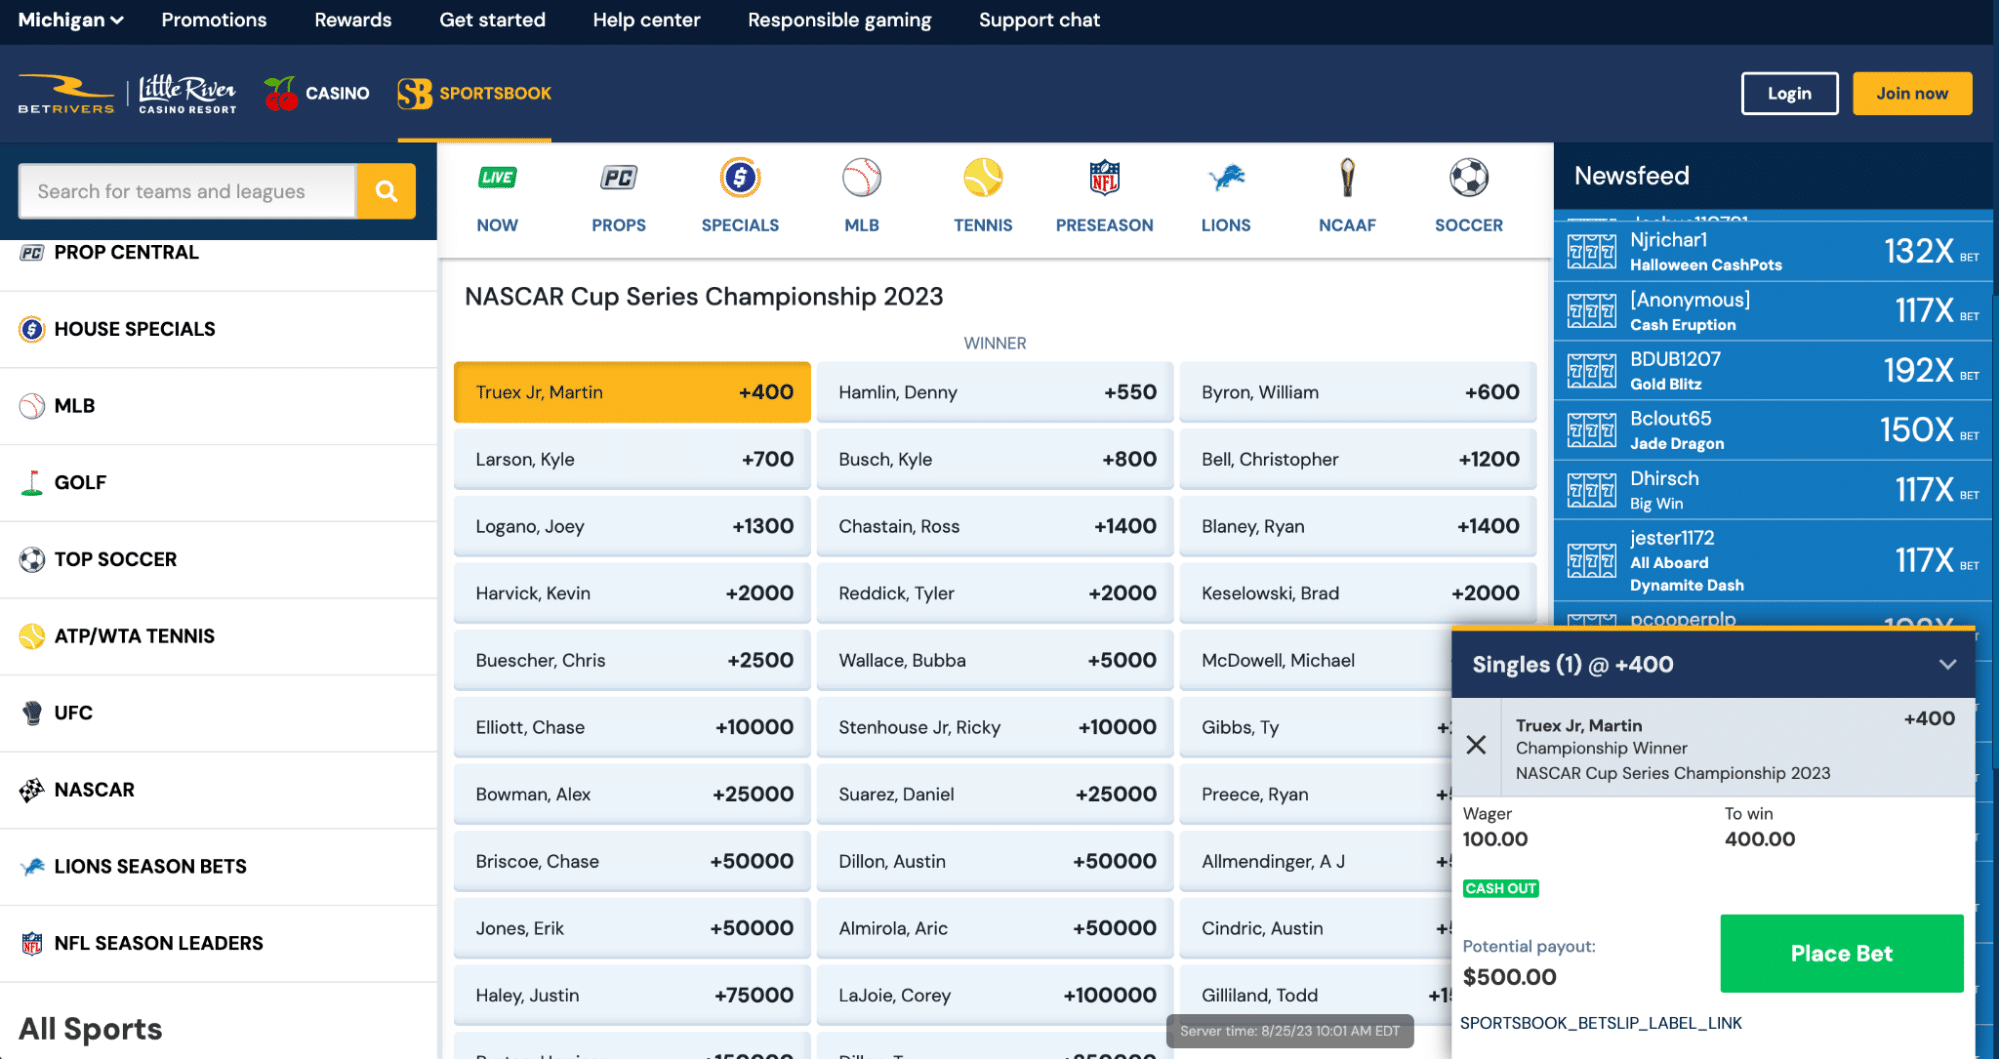Open the LIVE NOW icon
This screenshot has height=1060, width=1999.
497,178
